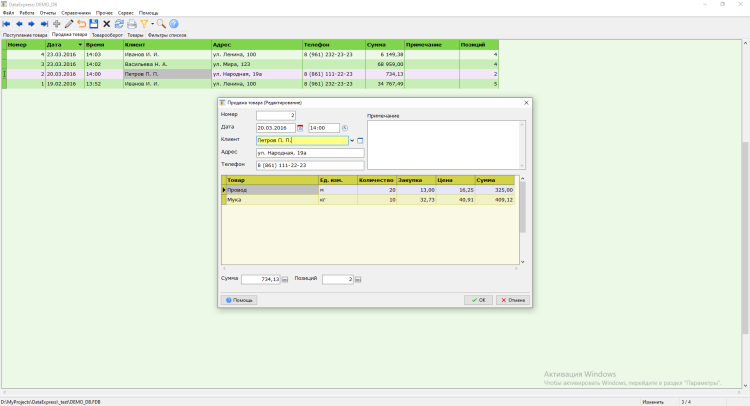Click the Номер column header in main table
This screenshot has width=750, height=406.
click(26, 44)
